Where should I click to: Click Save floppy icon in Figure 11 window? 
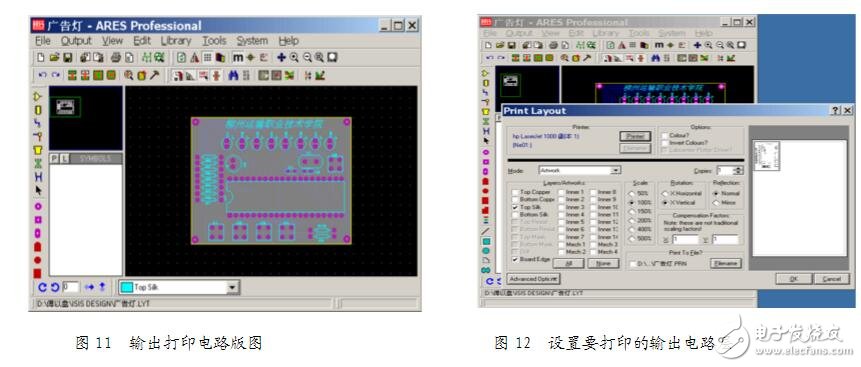coord(68,57)
